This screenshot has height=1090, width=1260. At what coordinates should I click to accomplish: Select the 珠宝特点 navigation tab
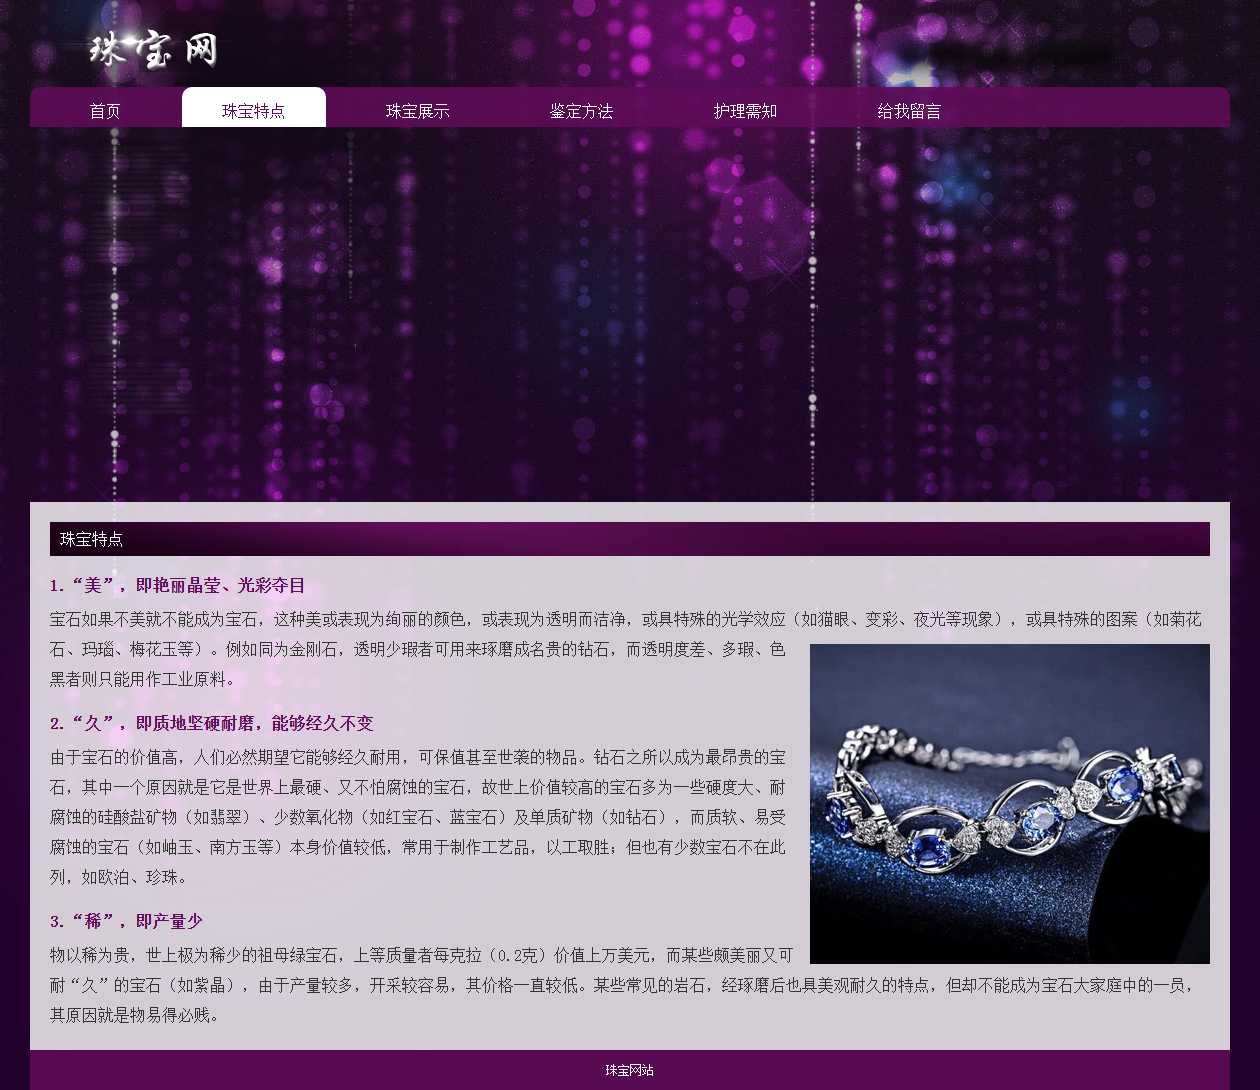tap(254, 111)
